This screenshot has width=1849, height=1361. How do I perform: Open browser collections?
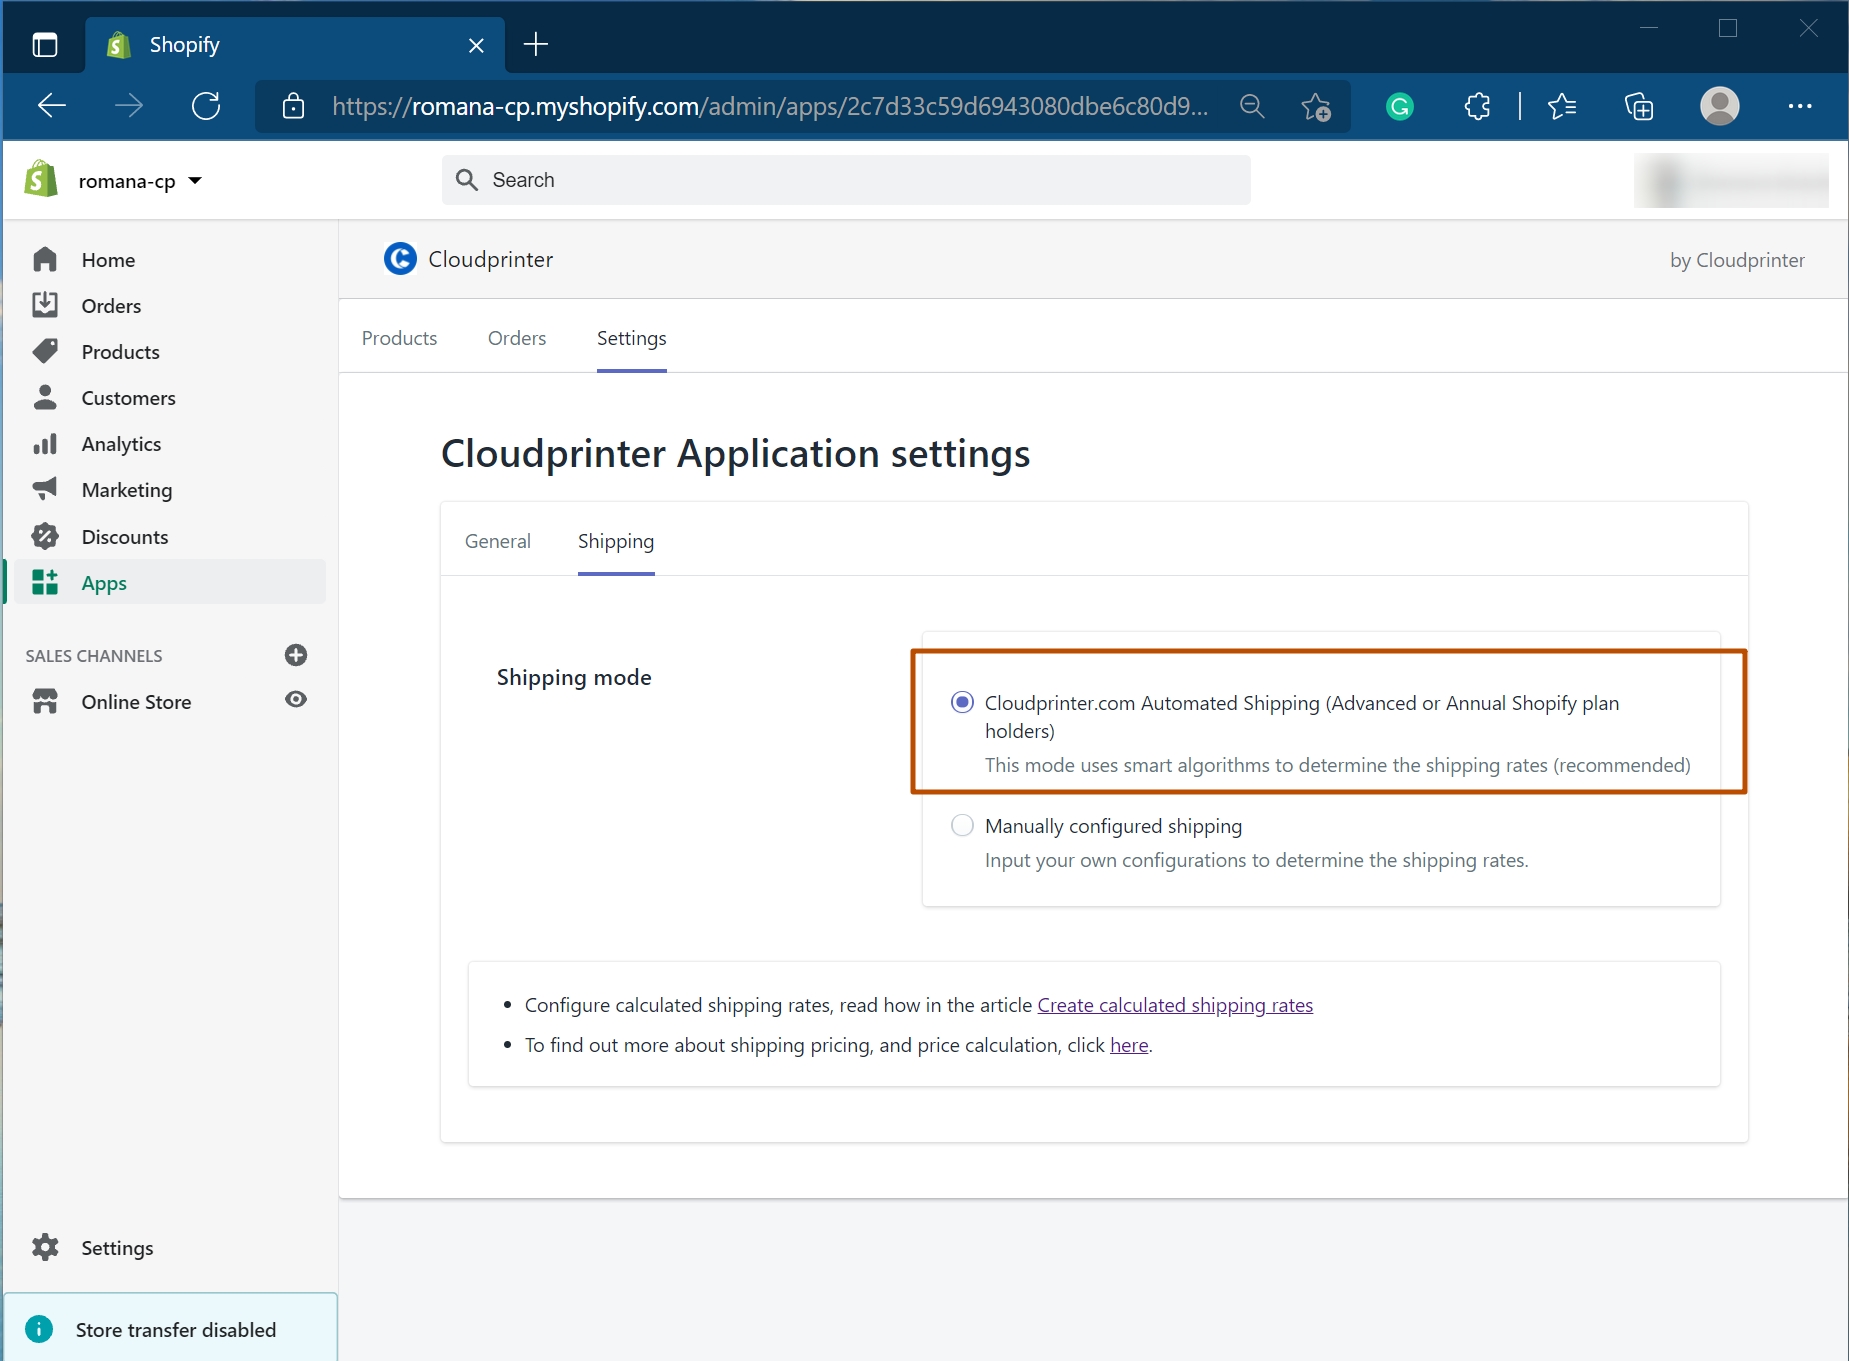(1639, 106)
